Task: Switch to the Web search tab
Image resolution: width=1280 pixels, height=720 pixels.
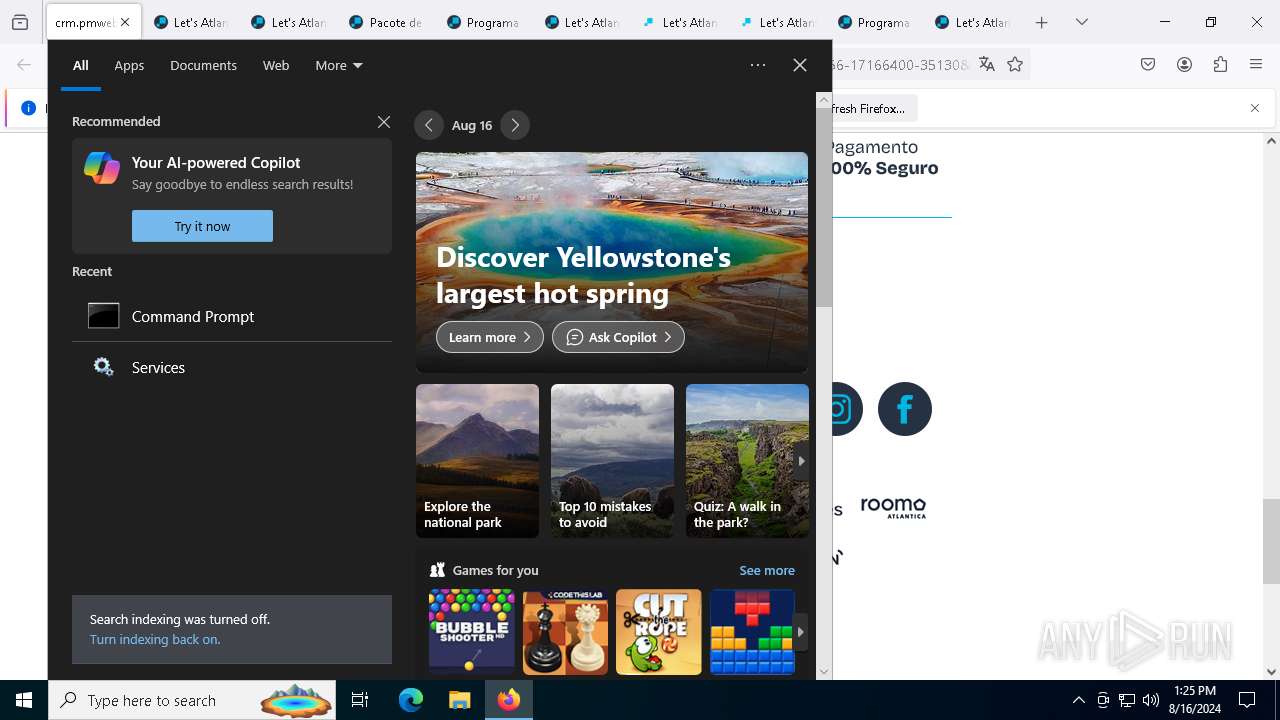Action: coord(276,65)
